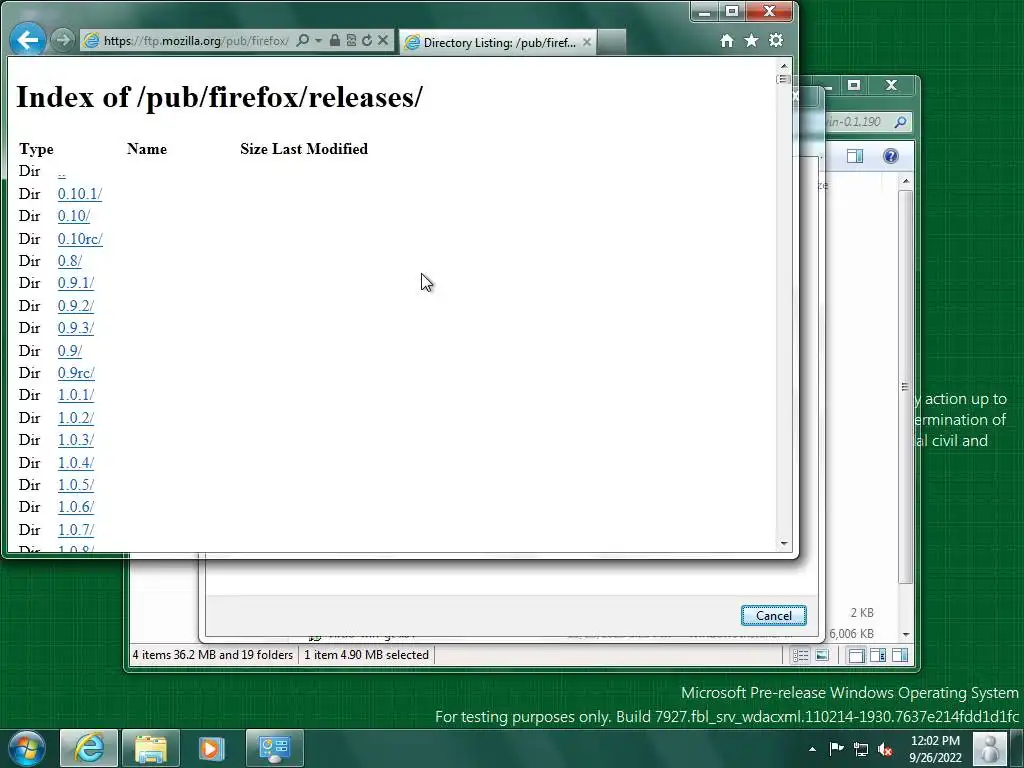Viewport: 1024px width, 768px height.
Task: Open Help with the Explorer question-mark icon
Action: (891, 156)
